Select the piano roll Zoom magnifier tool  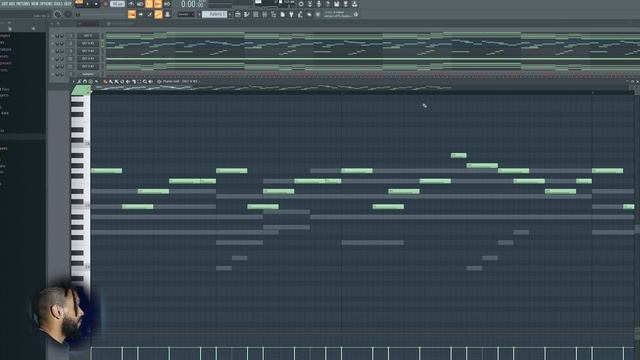(x=145, y=82)
